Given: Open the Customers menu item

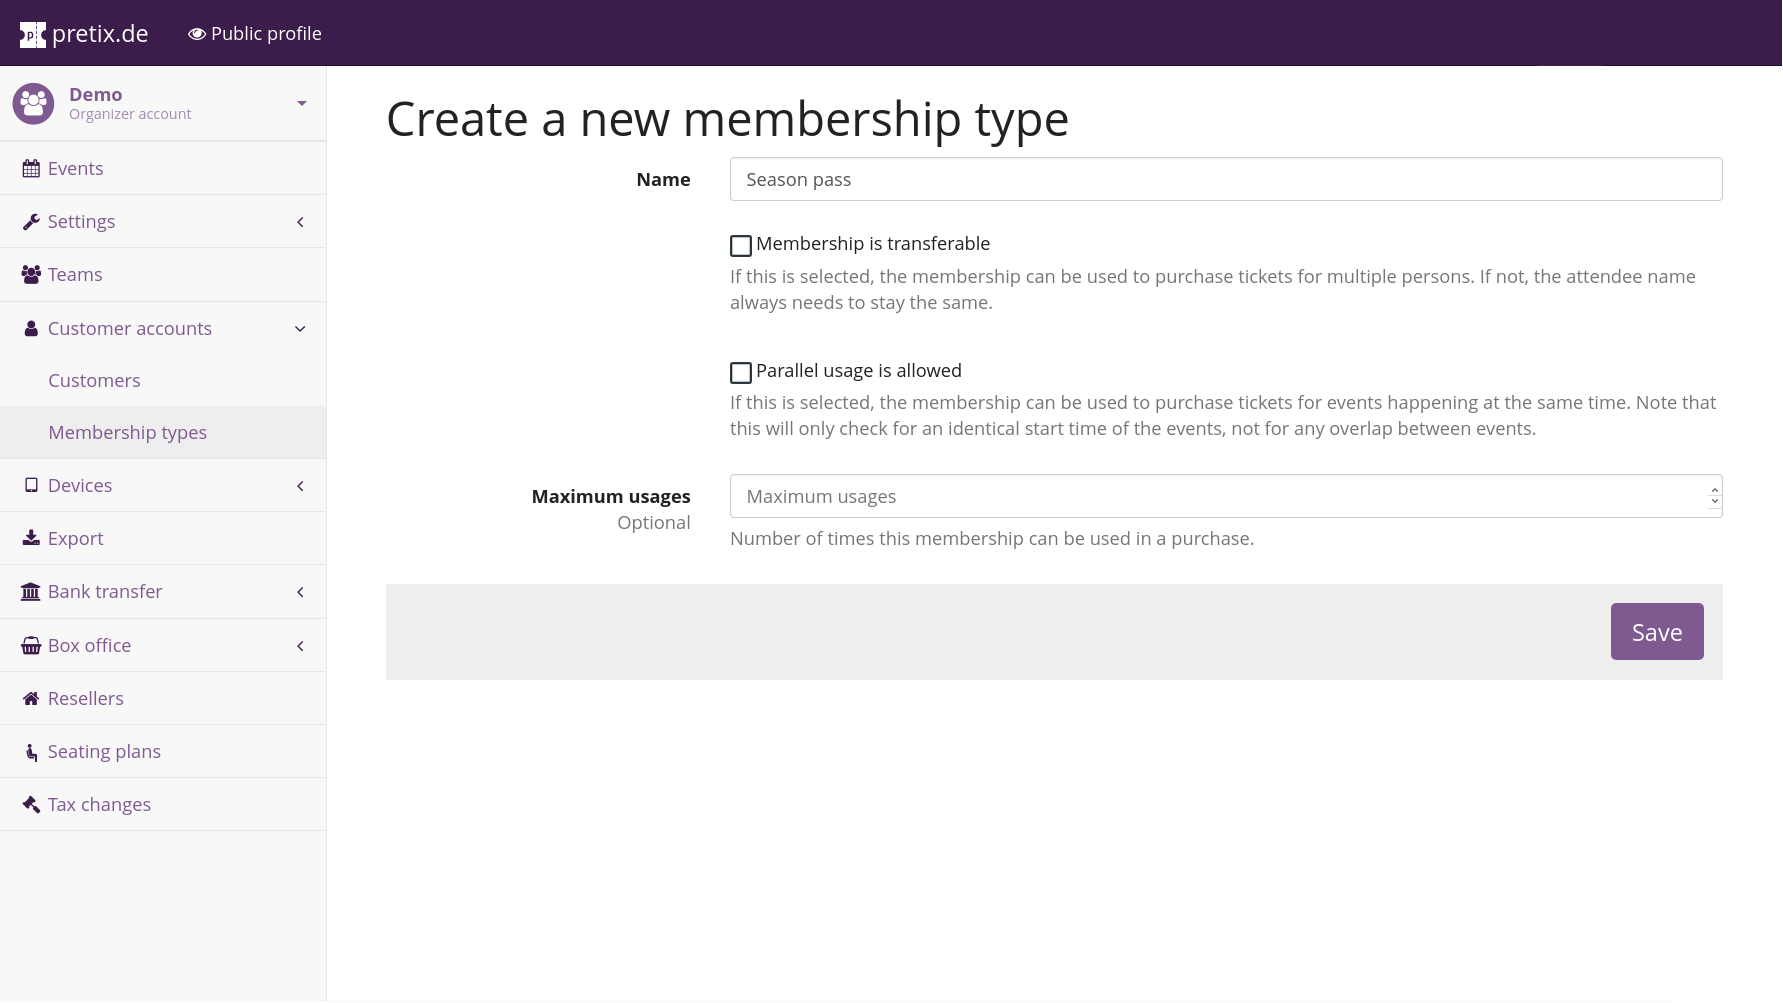Looking at the screenshot, I should point(94,381).
